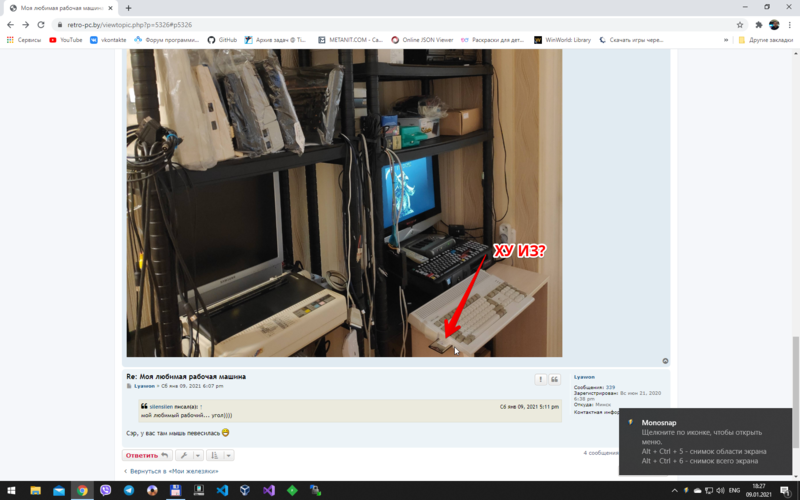Reload the page with the refresh icon

[x=41, y=24]
